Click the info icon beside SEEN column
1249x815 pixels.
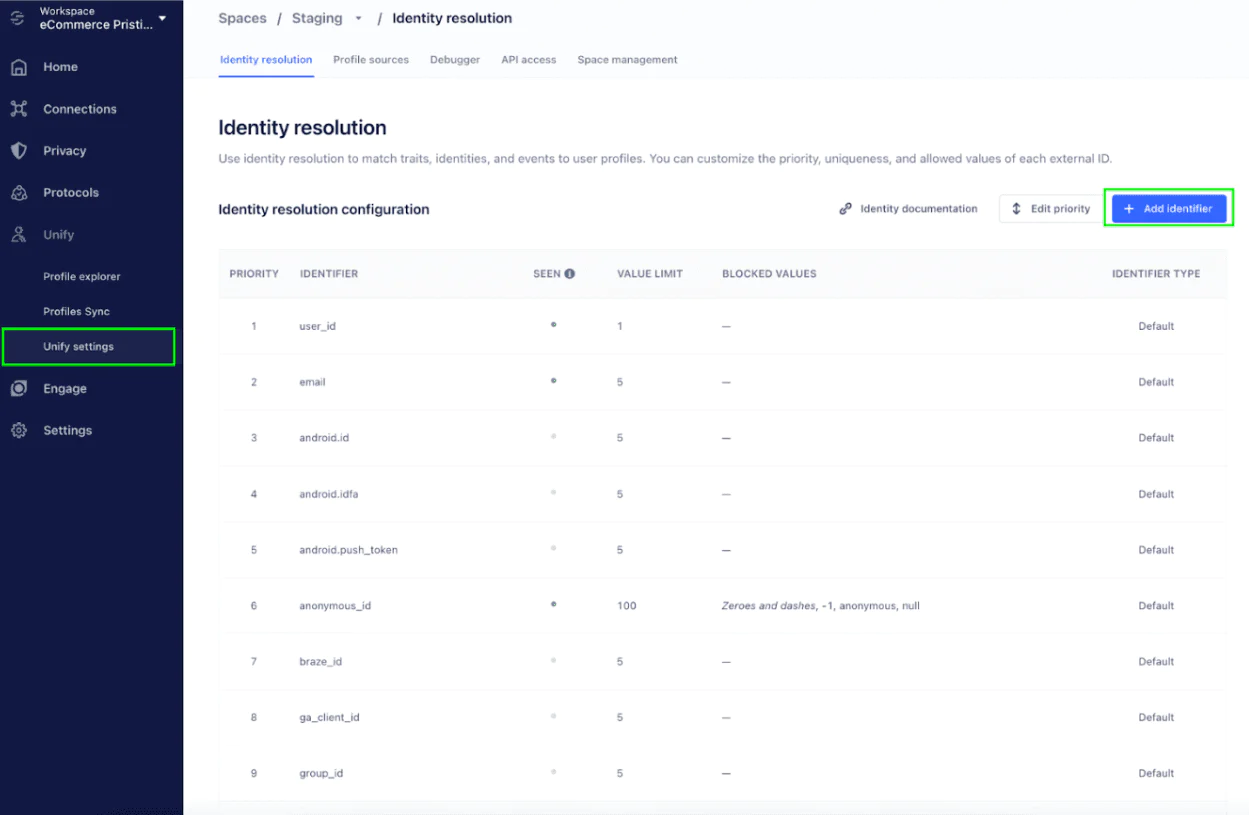[571, 273]
